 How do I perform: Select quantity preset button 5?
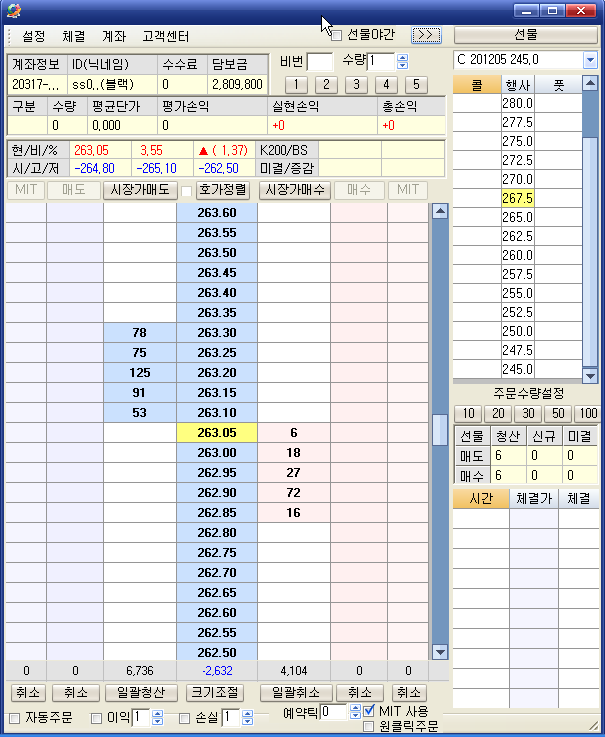click(x=416, y=85)
